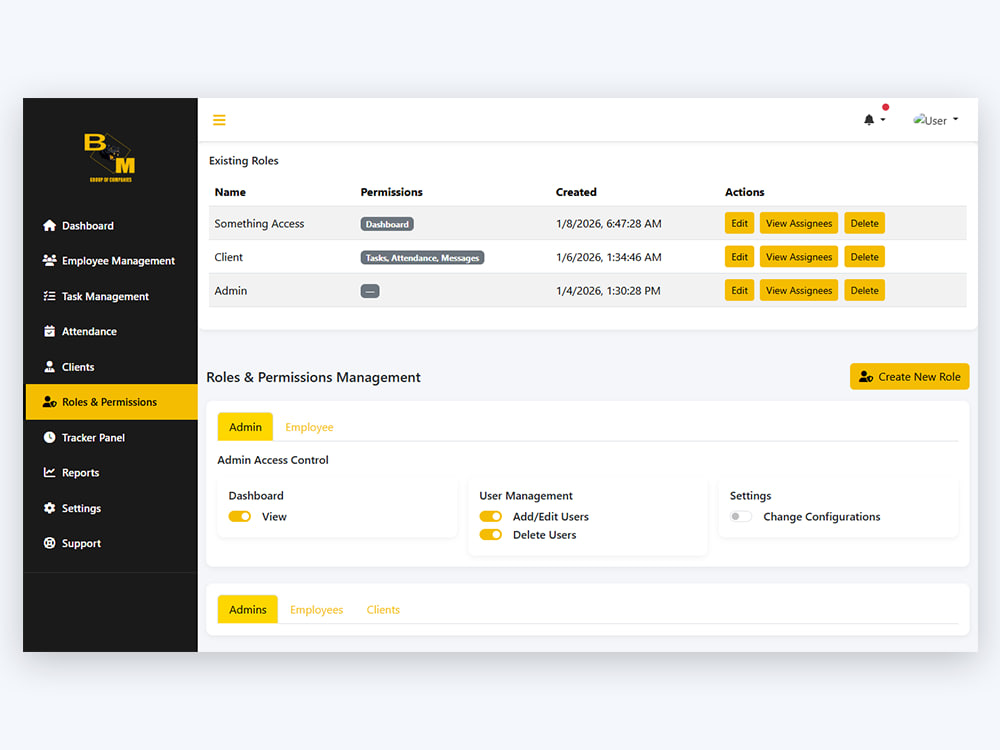Click the Roles & Permissions user-gear icon
Screen dimensions: 1000x750
(x=49, y=402)
